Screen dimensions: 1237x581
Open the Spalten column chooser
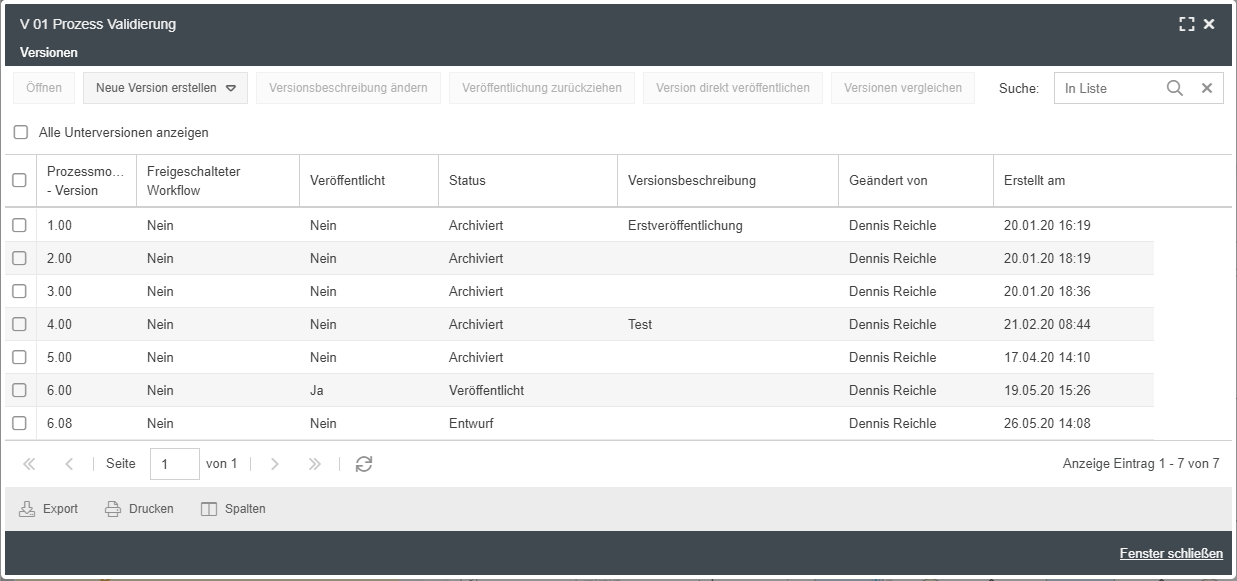point(233,509)
